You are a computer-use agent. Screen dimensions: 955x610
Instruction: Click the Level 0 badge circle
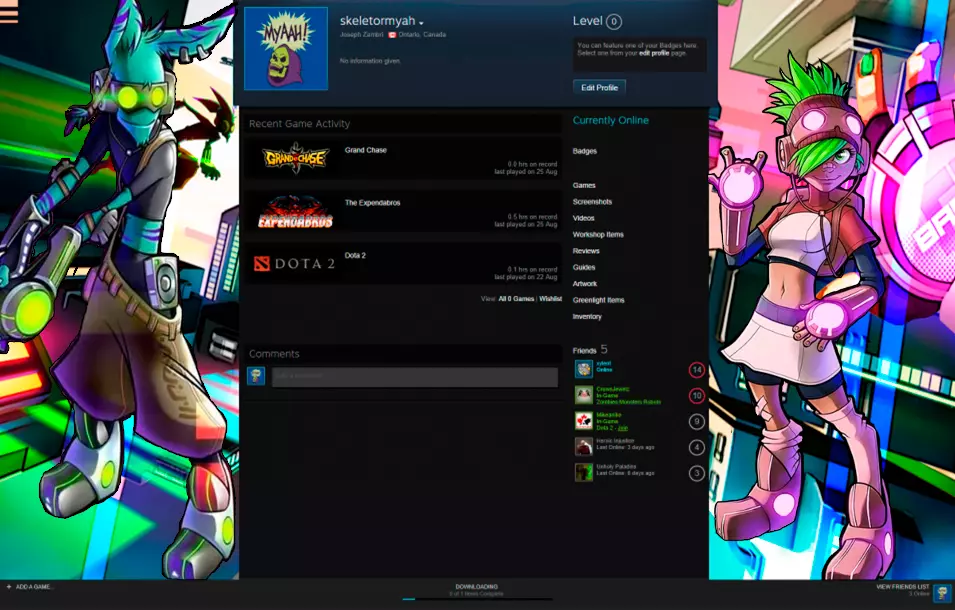613,22
